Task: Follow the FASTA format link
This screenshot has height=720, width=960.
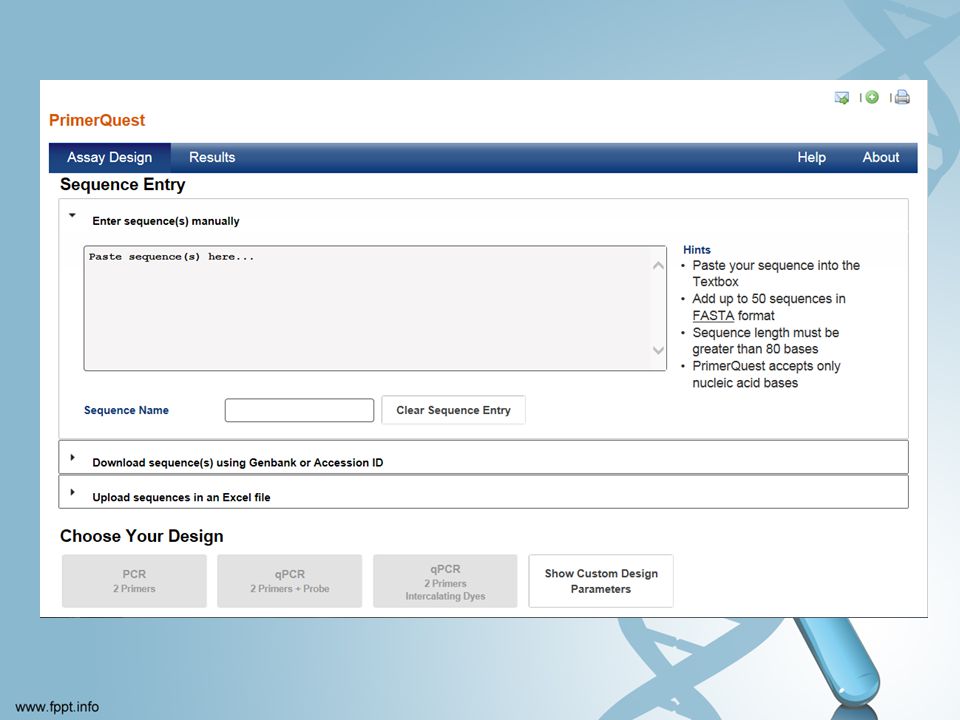Action: point(713,316)
